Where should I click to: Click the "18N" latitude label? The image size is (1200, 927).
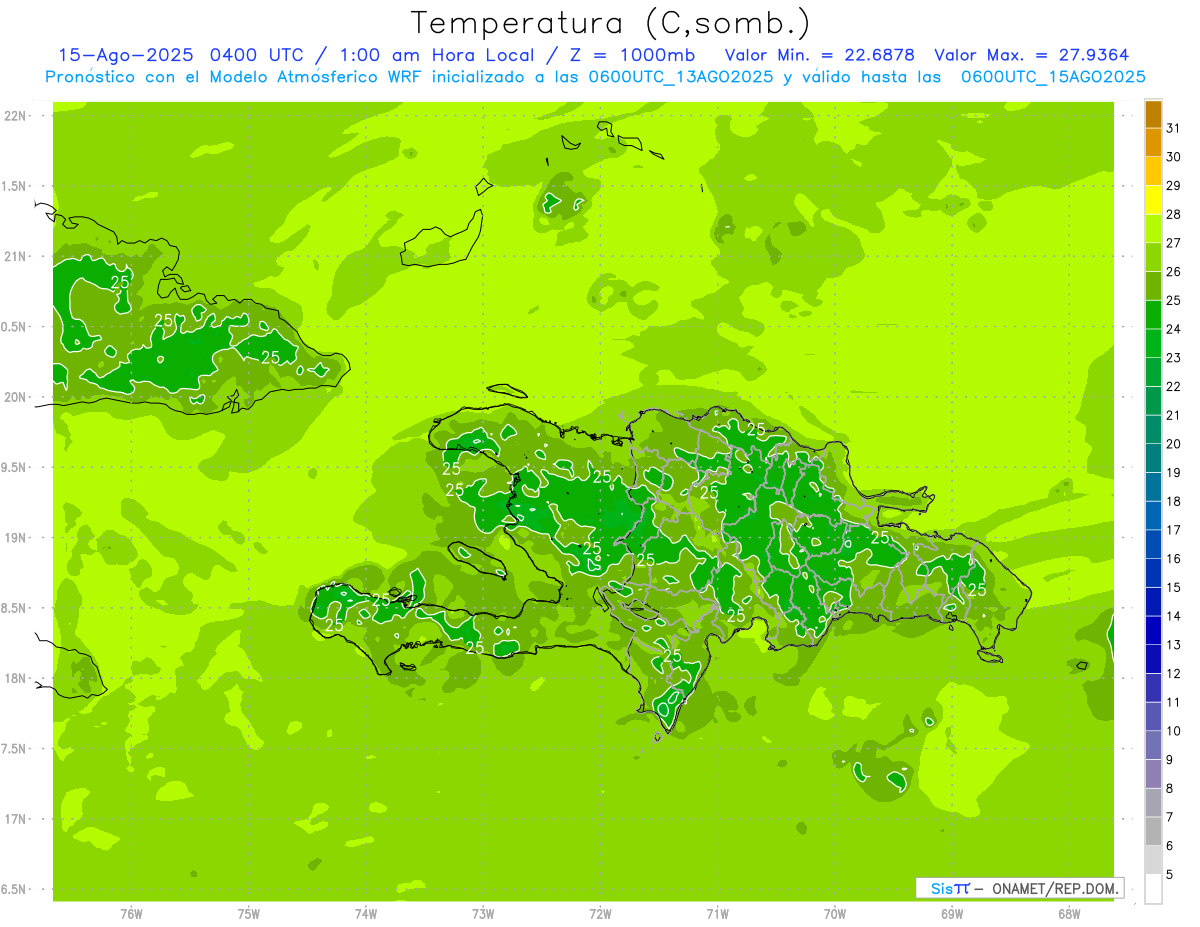point(17,678)
